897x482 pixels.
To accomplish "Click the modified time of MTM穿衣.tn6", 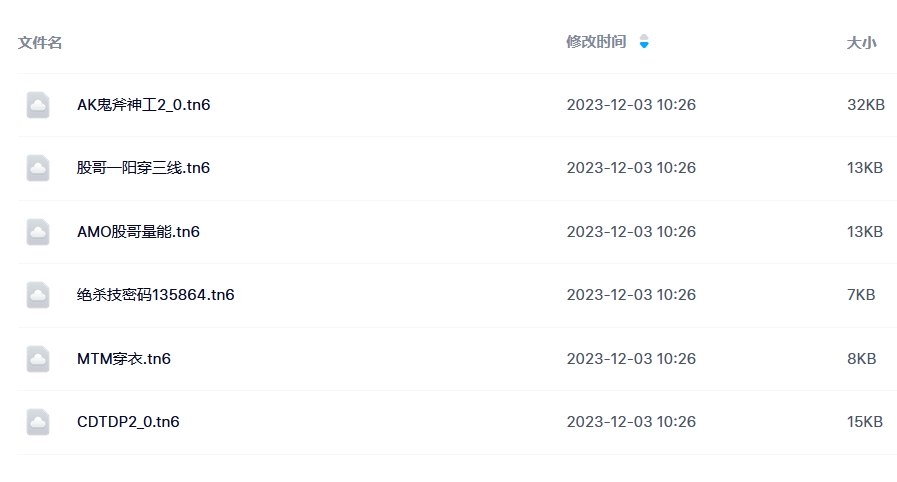I will 631,358.
